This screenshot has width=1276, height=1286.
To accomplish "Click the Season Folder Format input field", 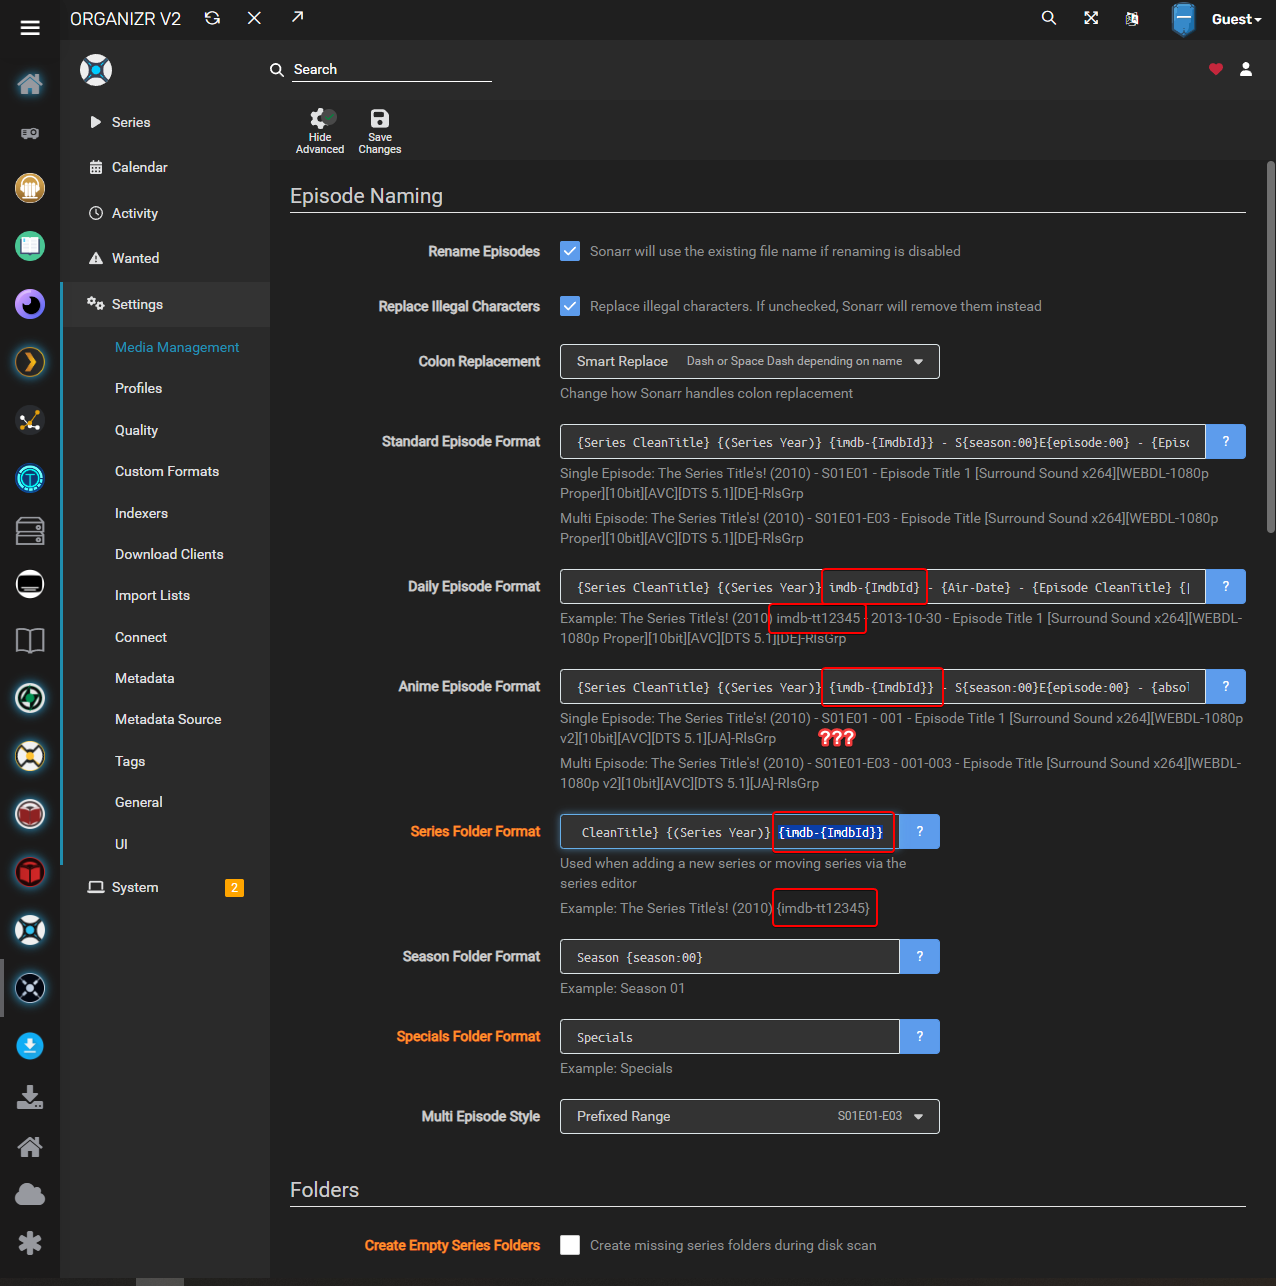I will pos(730,957).
